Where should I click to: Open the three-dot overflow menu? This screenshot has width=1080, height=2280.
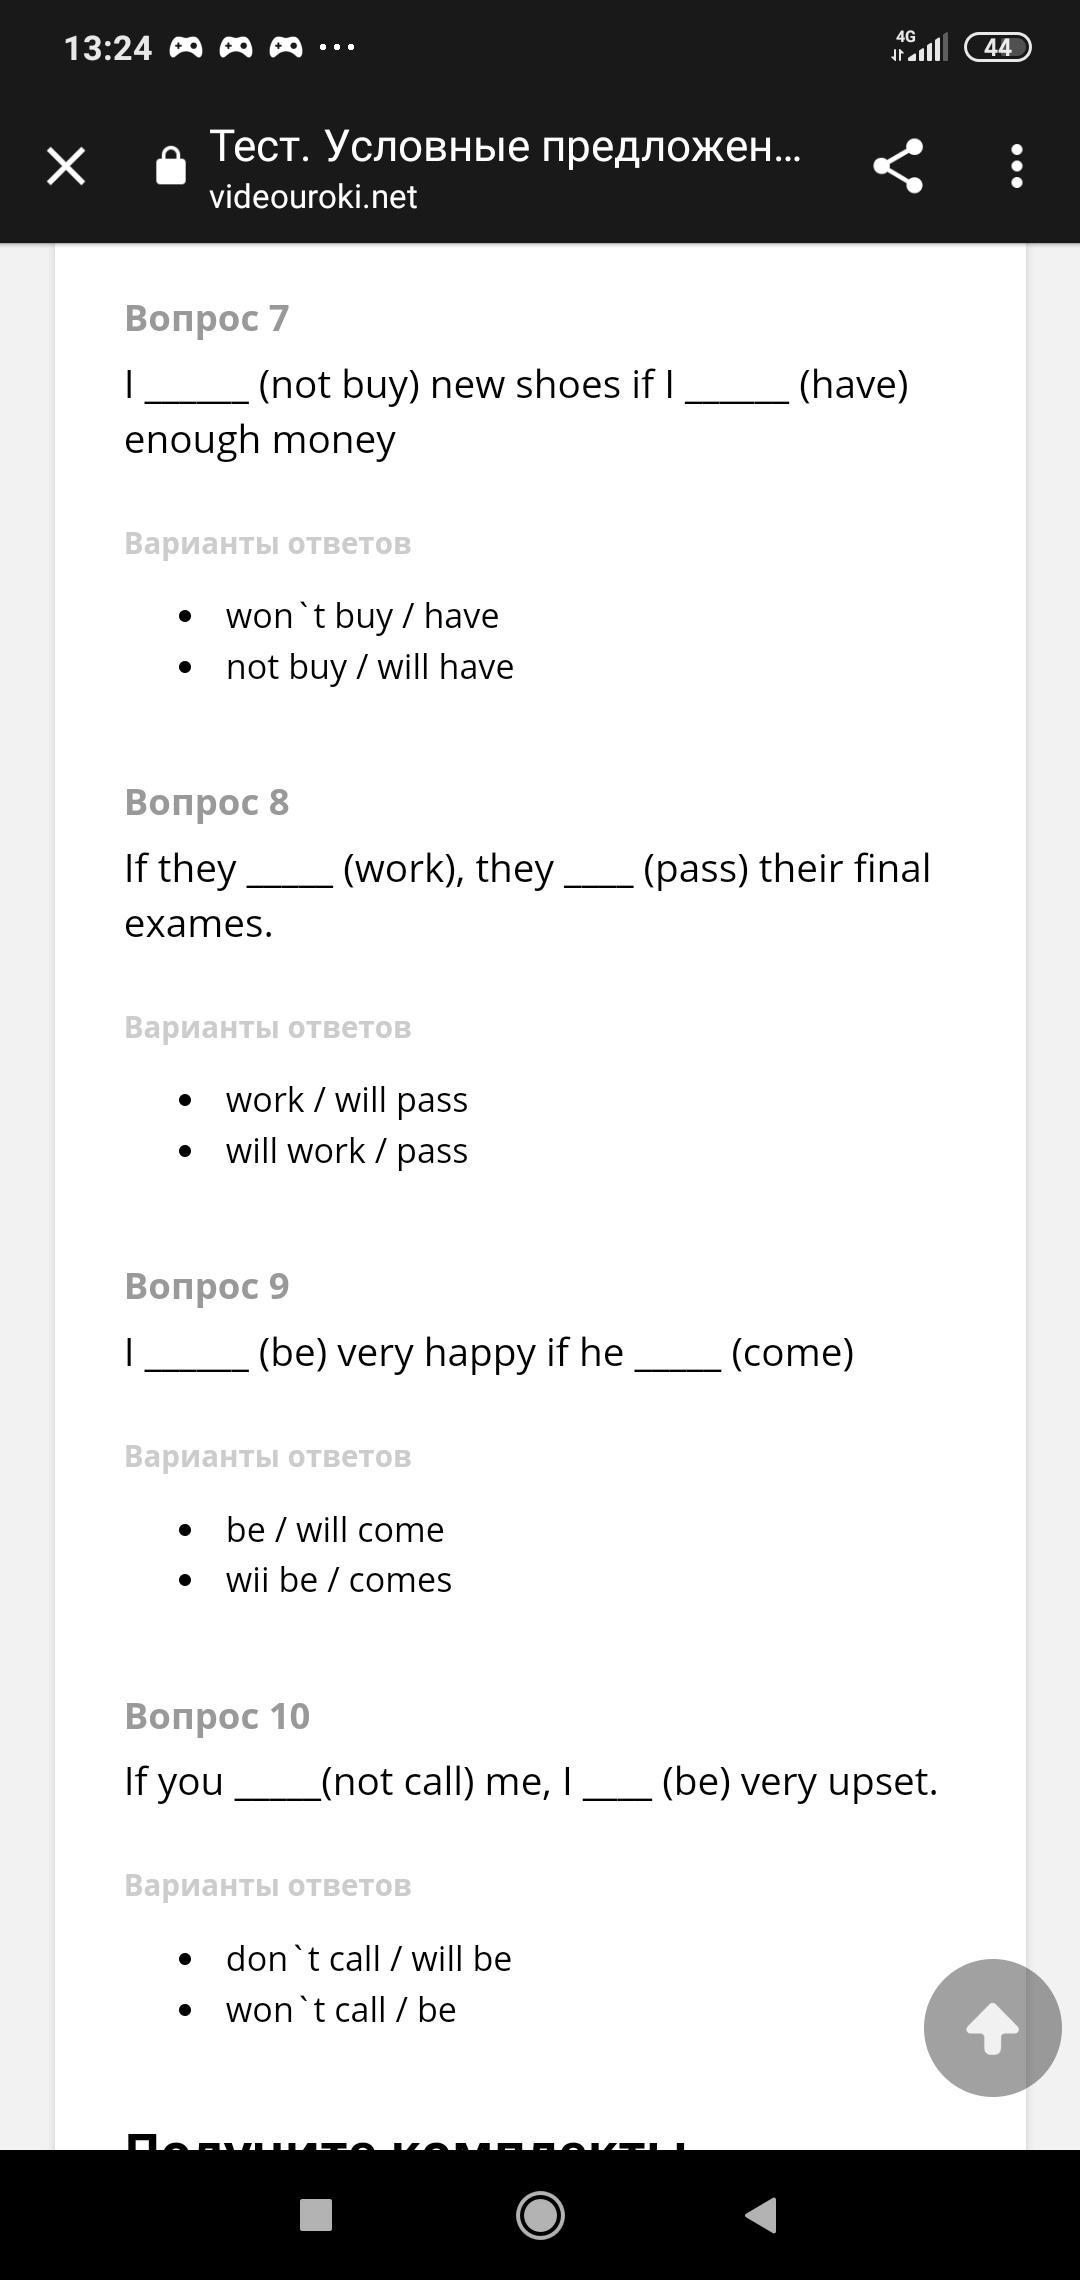click(x=1016, y=166)
